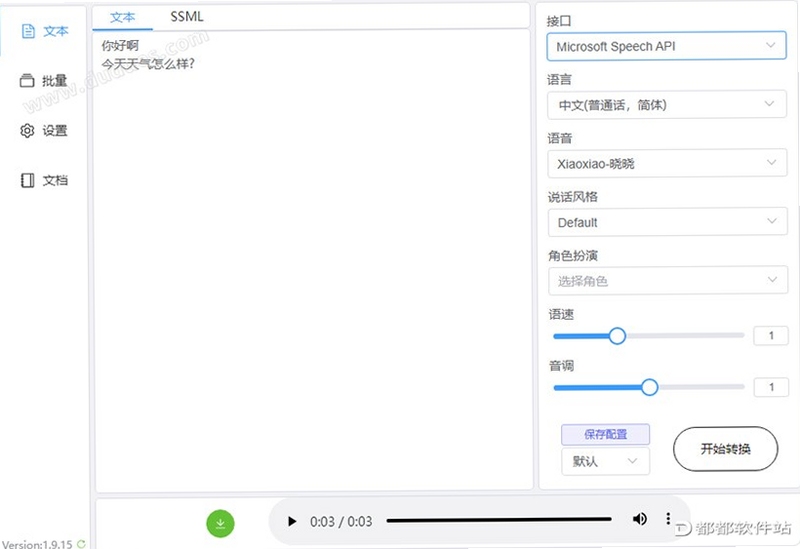
Task: Switch to the SSML tab
Action: (x=187, y=17)
